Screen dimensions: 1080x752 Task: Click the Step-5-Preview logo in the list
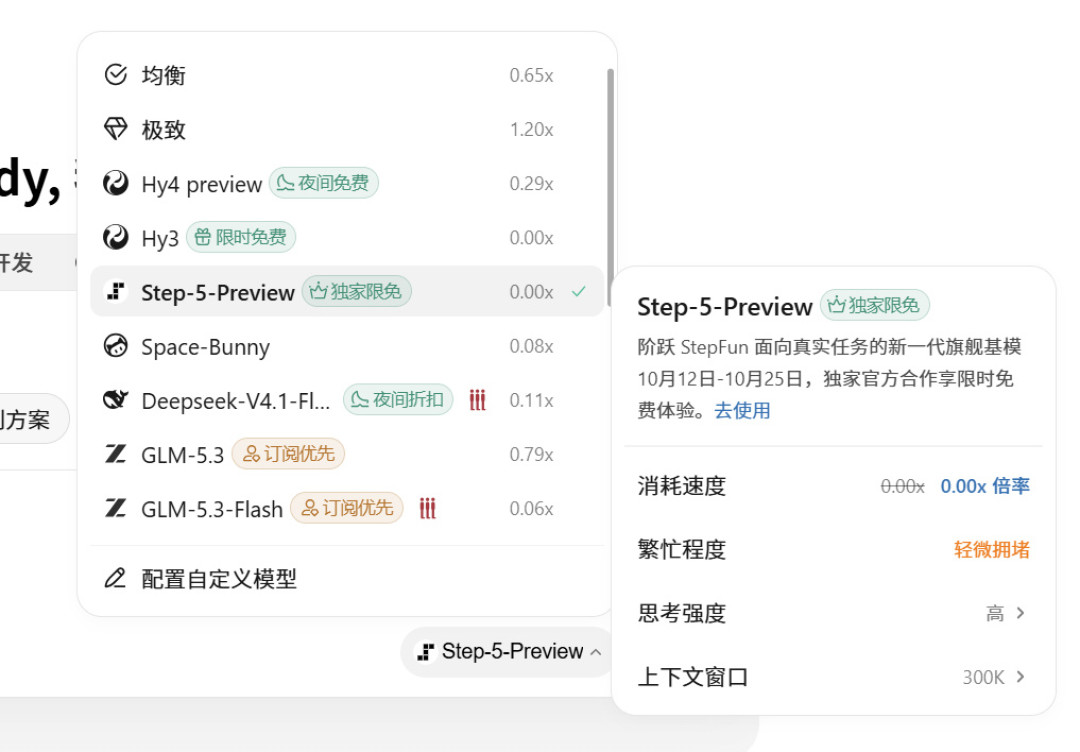[x=115, y=291]
